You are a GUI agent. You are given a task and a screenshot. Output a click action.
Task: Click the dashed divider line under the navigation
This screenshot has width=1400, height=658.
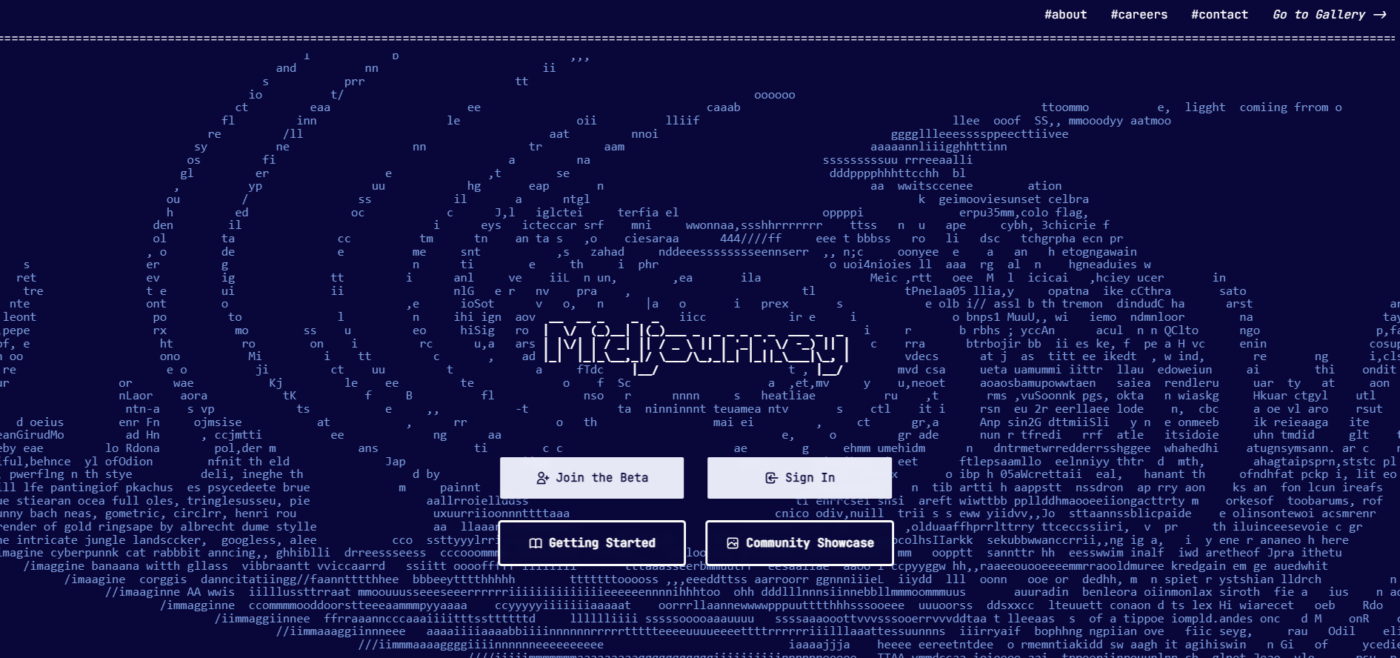pos(700,38)
